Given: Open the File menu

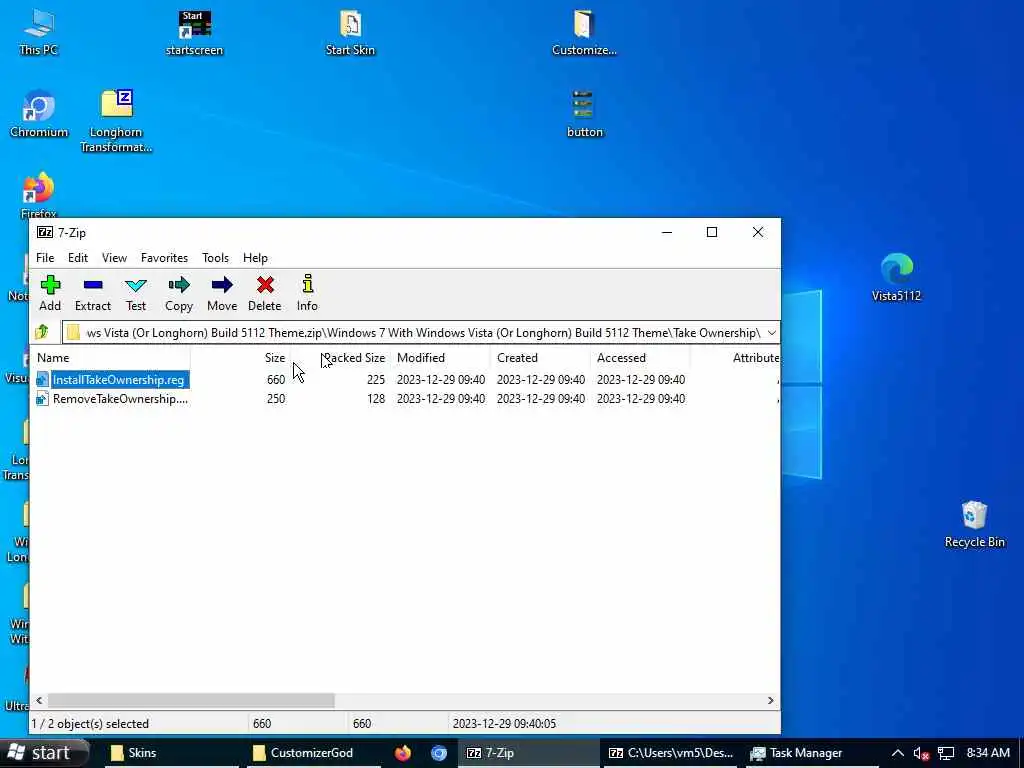Looking at the screenshot, I should coord(45,258).
